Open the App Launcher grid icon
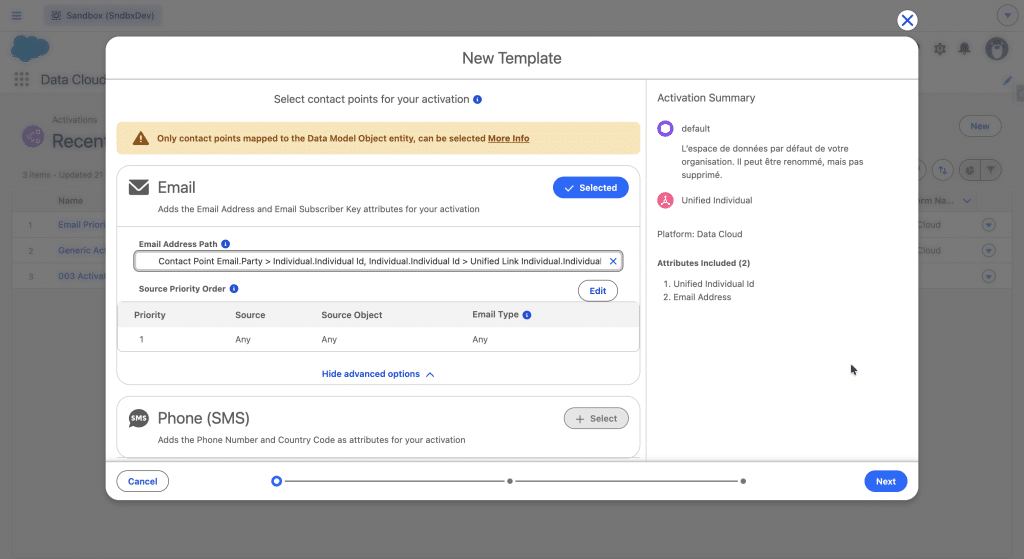Viewport: 1024px width, 559px height. click(21, 80)
